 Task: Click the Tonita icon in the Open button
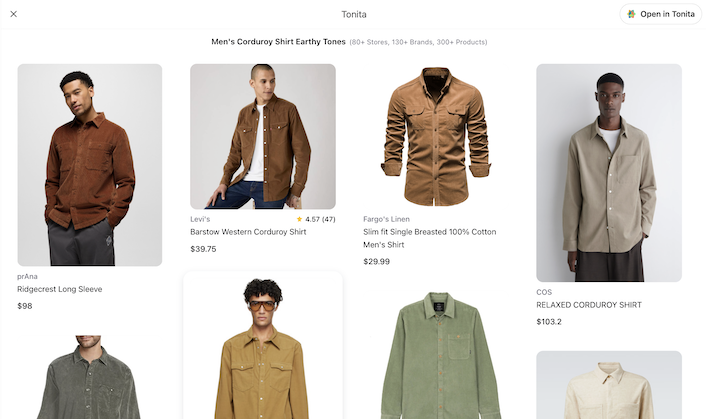click(x=631, y=14)
